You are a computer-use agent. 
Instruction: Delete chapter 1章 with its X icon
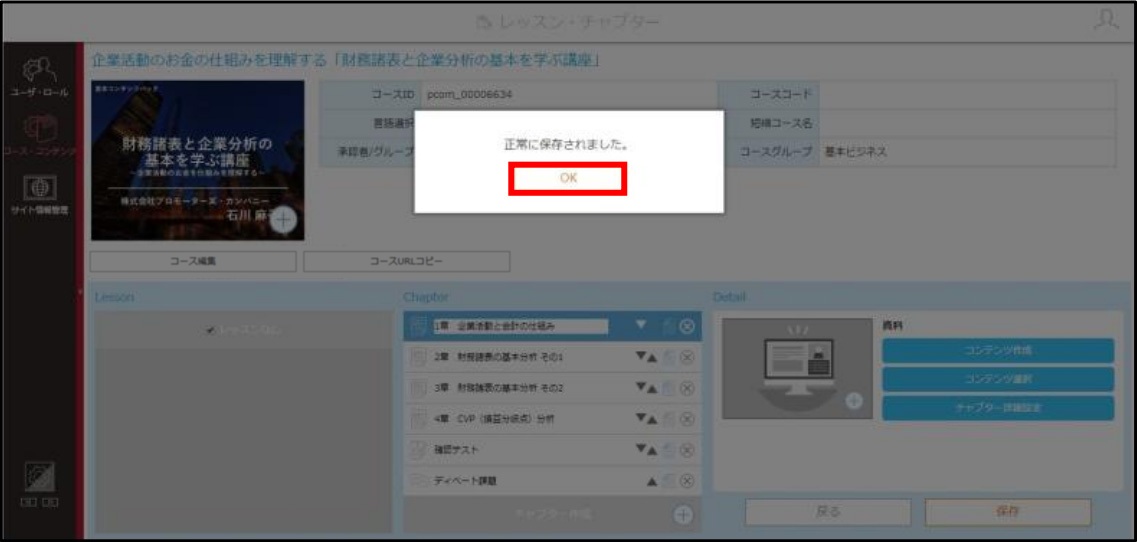coord(687,327)
